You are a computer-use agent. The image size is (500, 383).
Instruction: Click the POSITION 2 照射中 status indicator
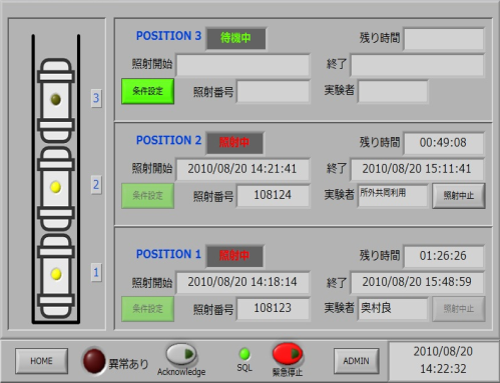(x=234, y=143)
